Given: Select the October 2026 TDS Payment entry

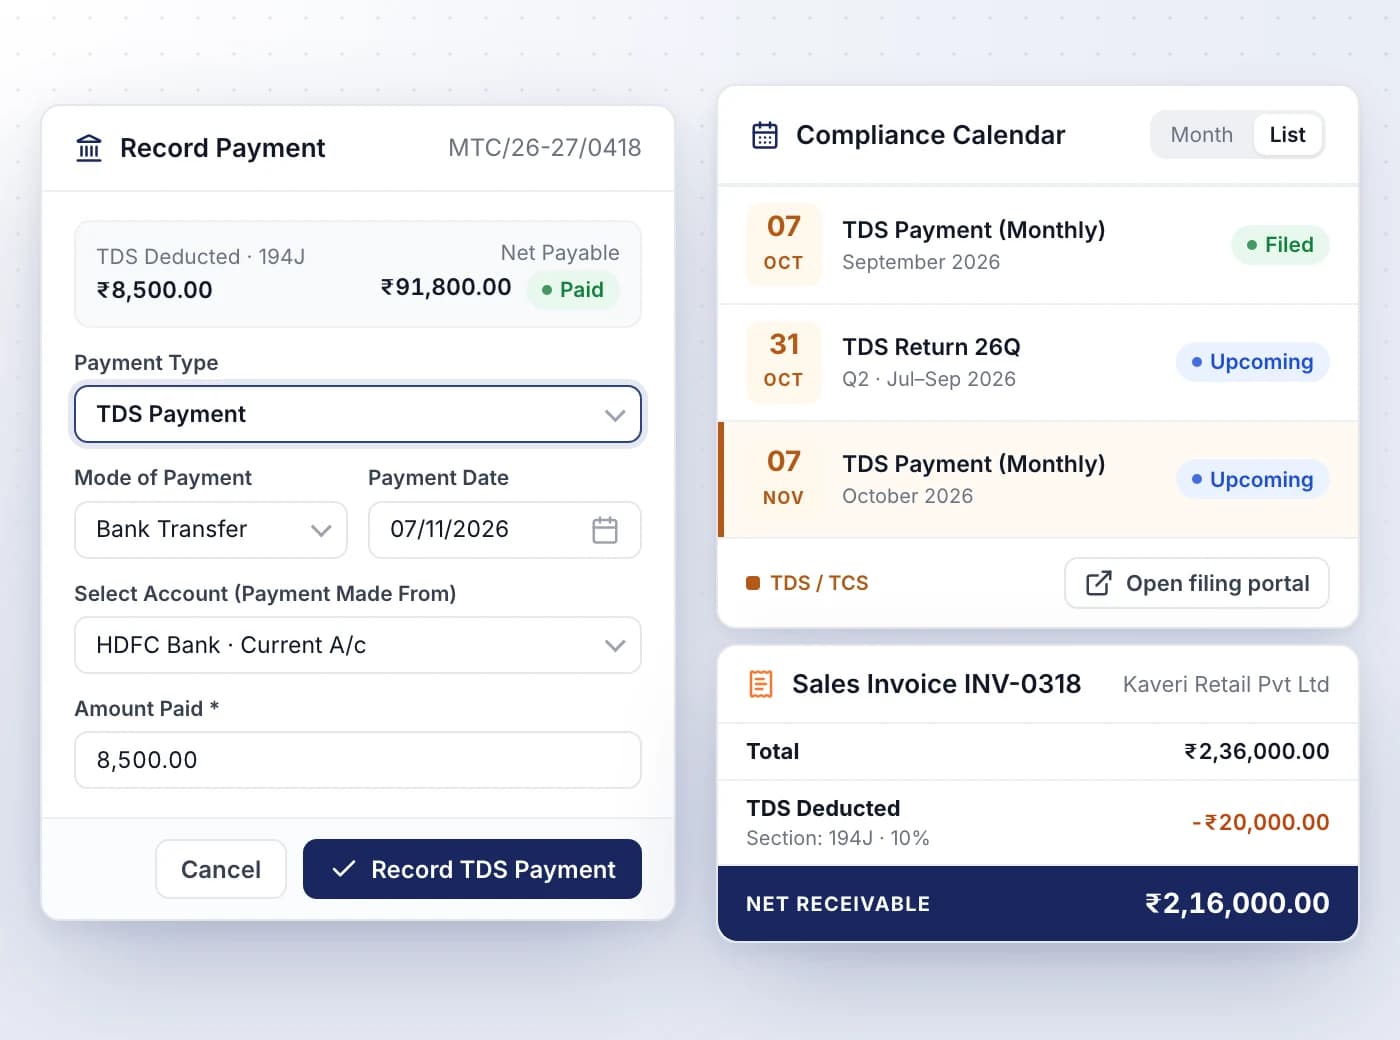Looking at the screenshot, I should tap(1038, 480).
